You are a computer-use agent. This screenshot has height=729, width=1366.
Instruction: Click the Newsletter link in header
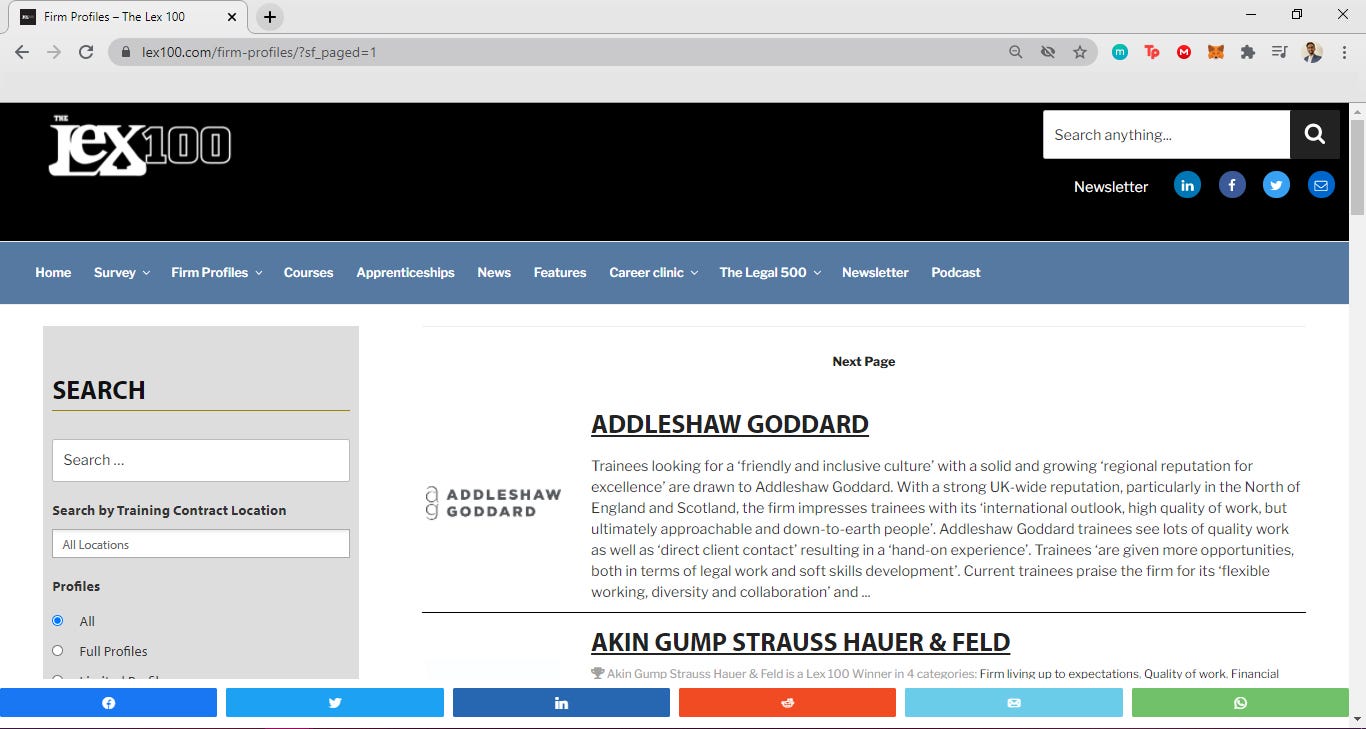click(1111, 186)
